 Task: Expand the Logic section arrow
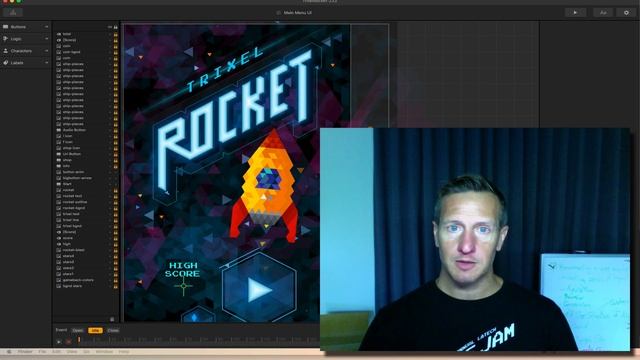47,39
